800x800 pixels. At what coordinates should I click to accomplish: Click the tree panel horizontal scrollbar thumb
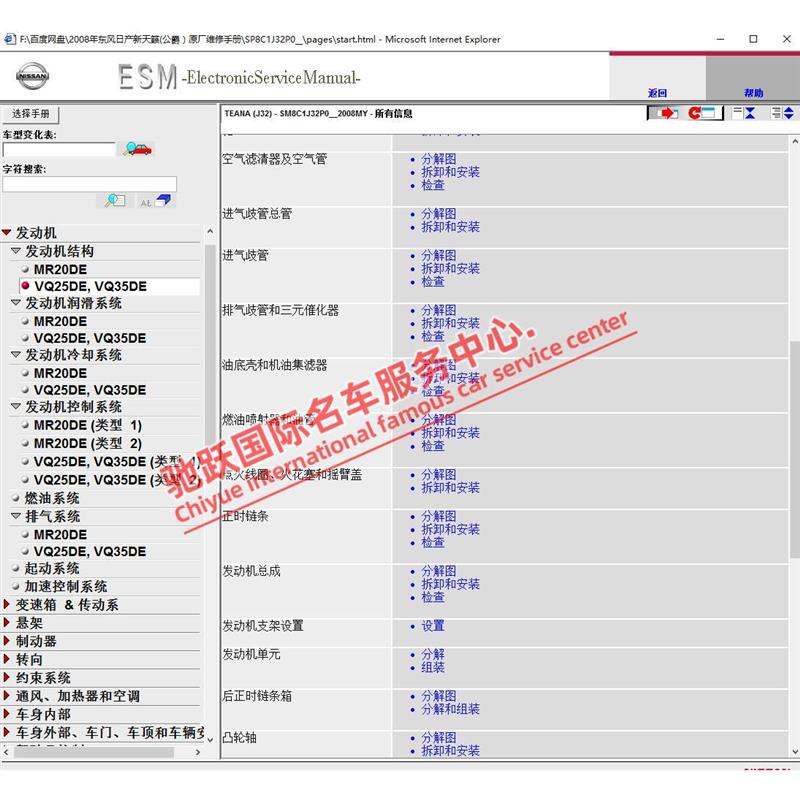pyautogui.click(x=93, y=753)
